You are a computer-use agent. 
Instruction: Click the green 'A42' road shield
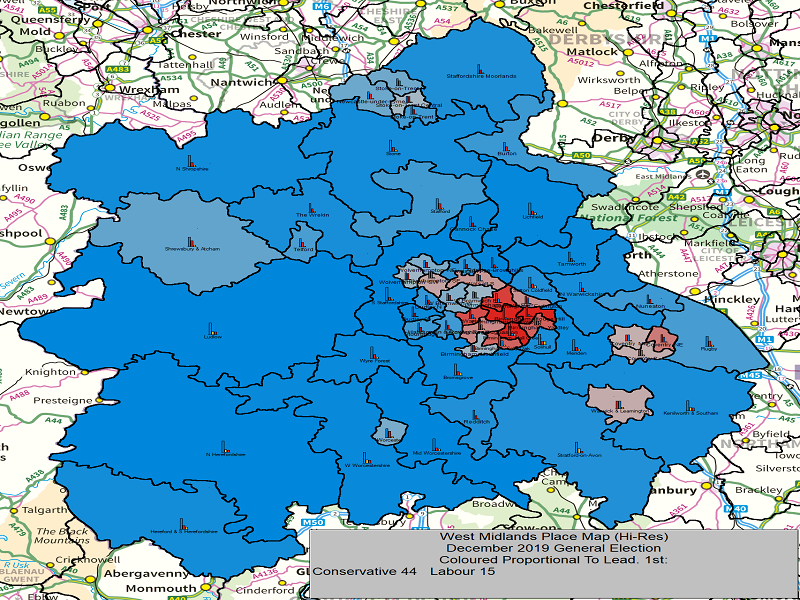(677, 197)
